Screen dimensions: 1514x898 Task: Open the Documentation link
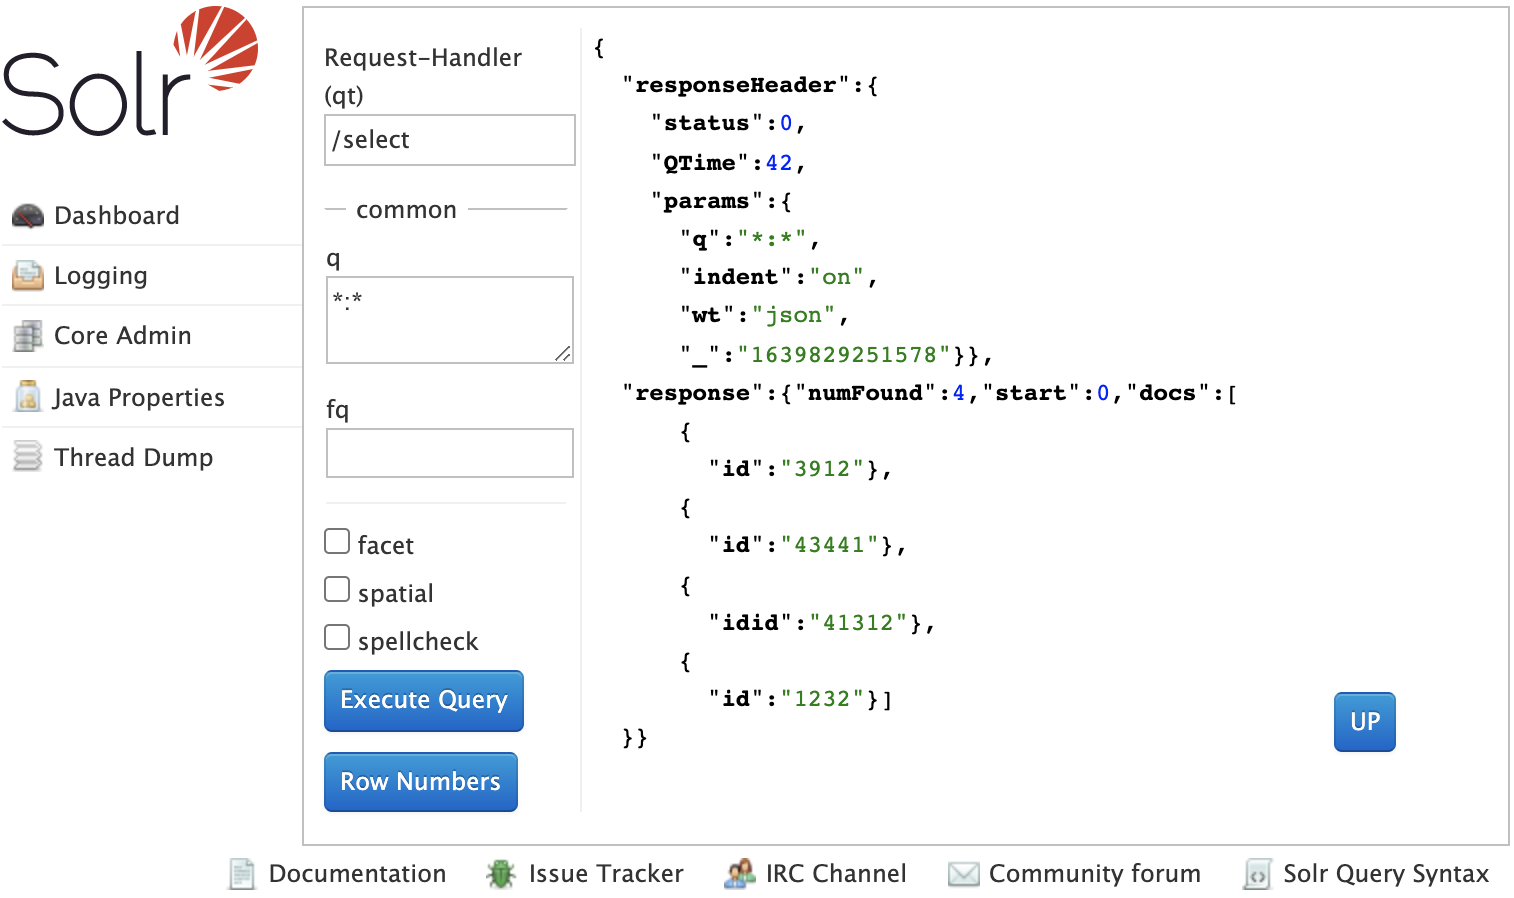[x=357, y=874]
